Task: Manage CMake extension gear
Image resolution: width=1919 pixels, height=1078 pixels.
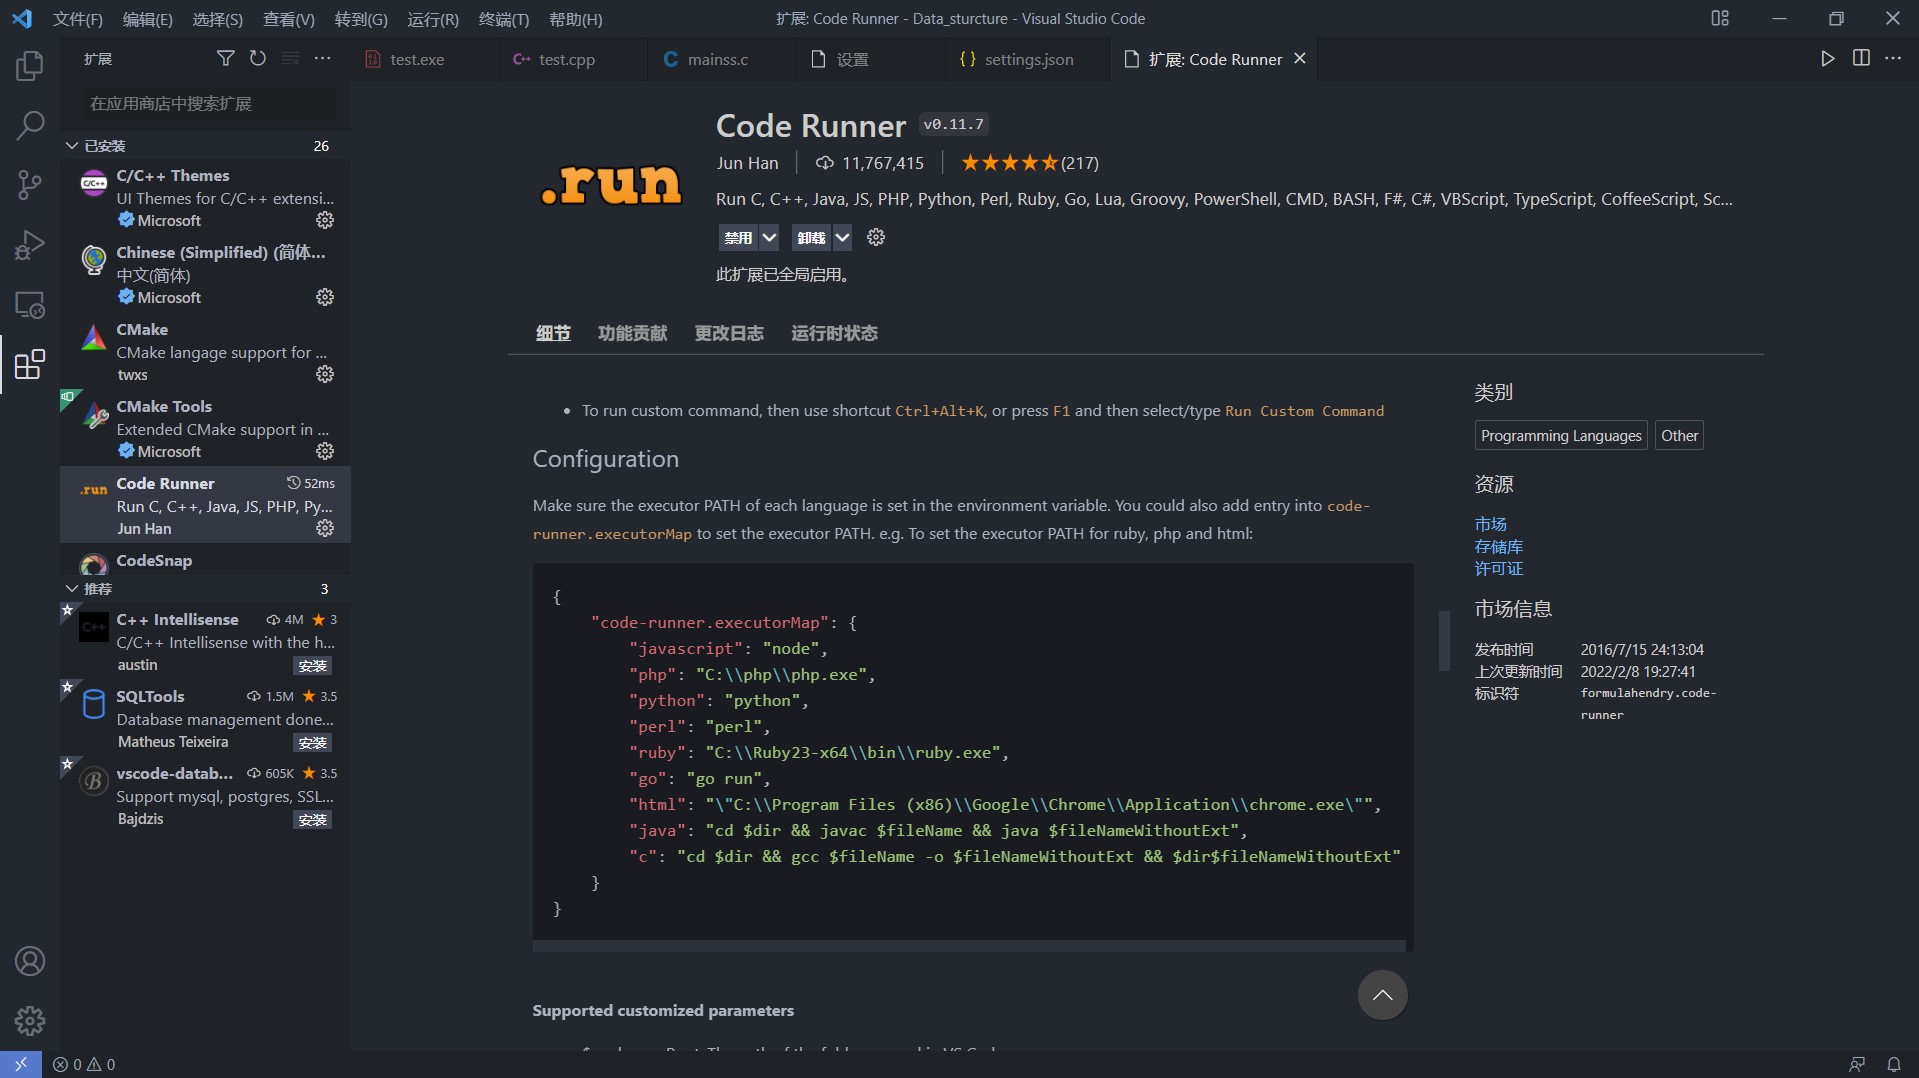Action: pyautogui.click(x=325, y=374)
